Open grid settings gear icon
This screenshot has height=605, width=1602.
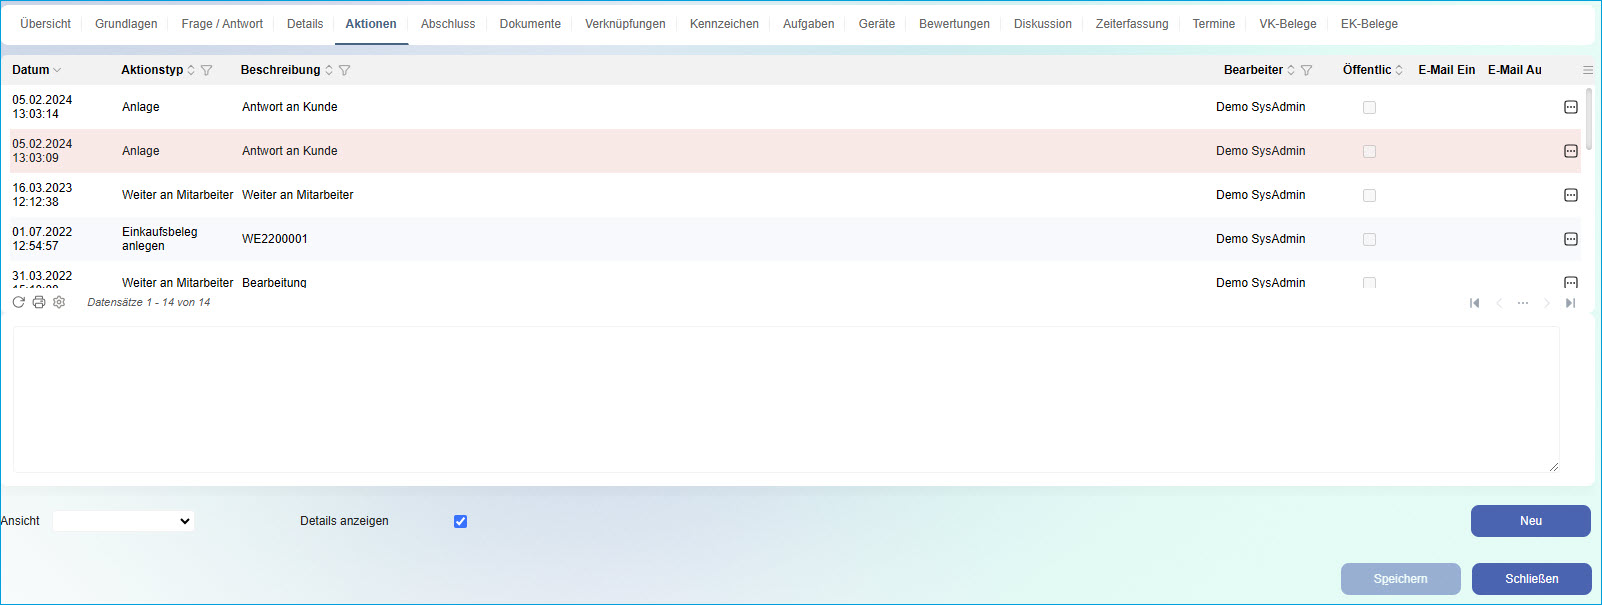59,302
